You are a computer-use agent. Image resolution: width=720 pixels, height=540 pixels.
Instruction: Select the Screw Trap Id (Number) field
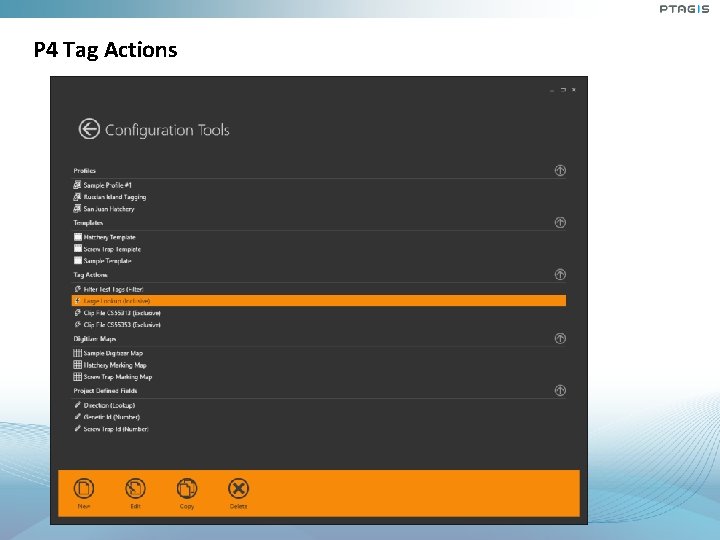[x=111, y=429]
